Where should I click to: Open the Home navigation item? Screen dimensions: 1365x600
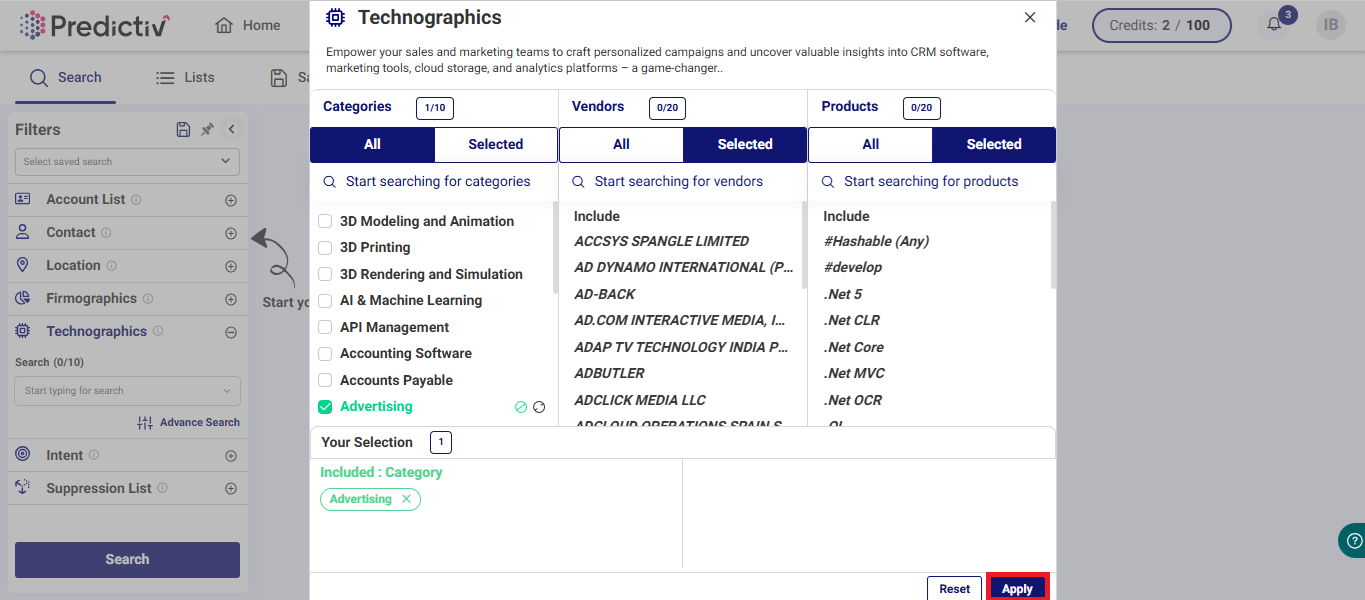pyautogui.click(x=248, y=25)
